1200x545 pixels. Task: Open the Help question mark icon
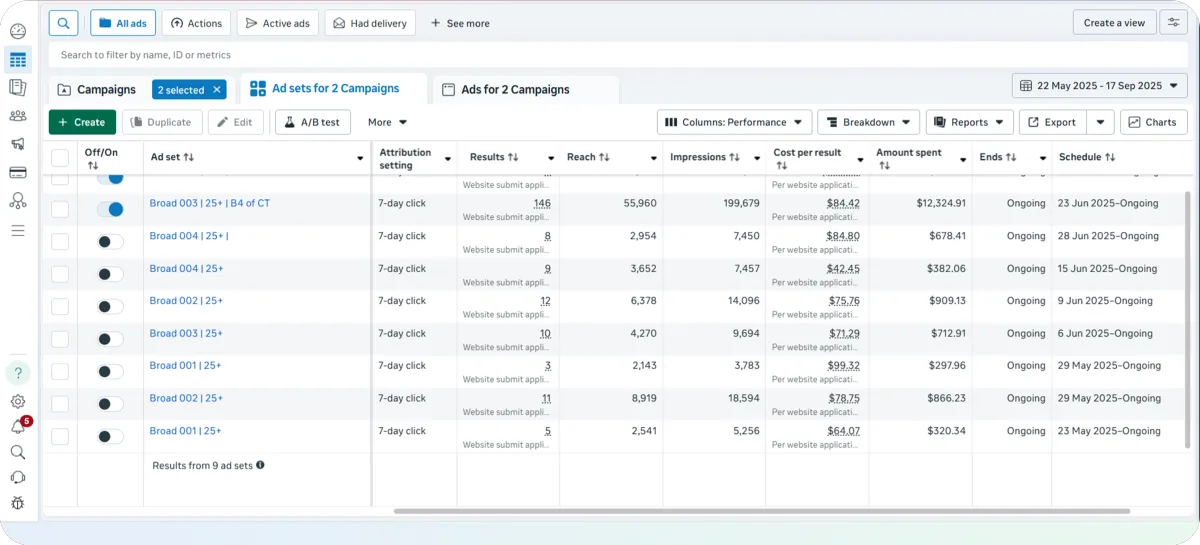point(18,373)
